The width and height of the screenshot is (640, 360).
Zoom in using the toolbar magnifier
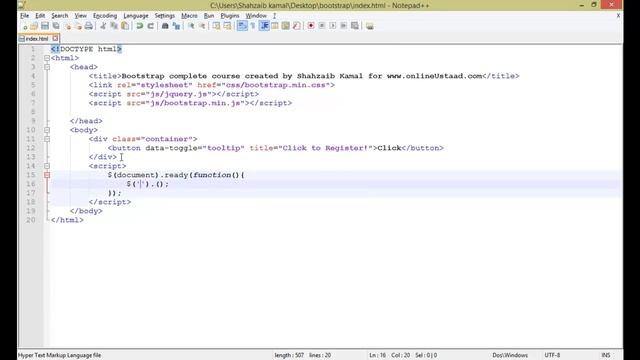click(191, 26)
